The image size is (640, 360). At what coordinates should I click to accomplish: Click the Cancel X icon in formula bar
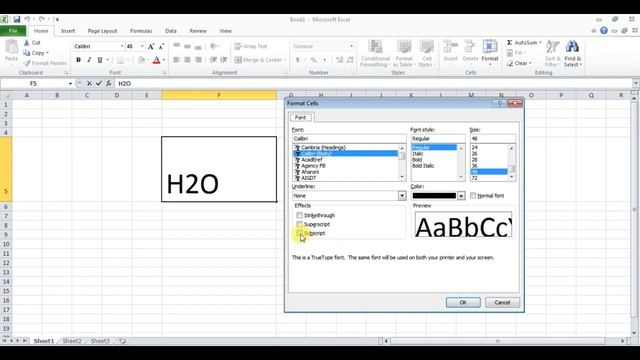89,83
